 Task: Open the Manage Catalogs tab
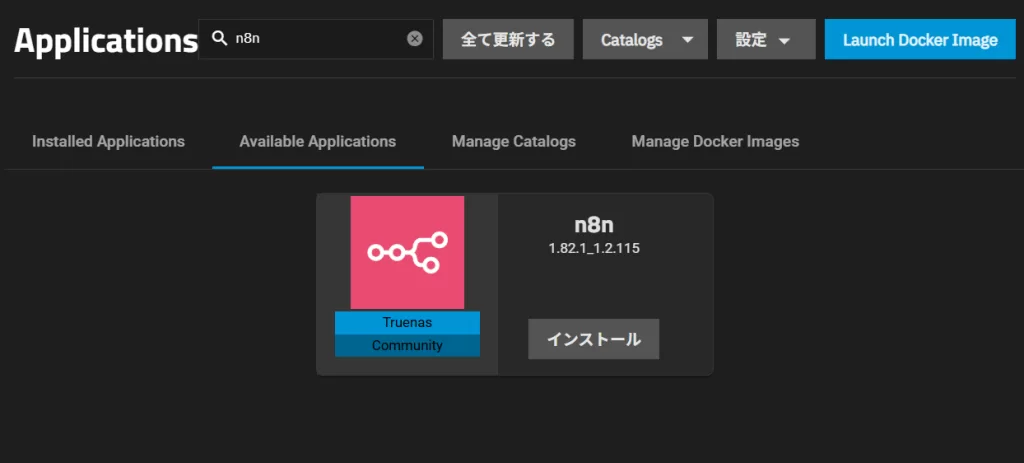tap(514, 141)
